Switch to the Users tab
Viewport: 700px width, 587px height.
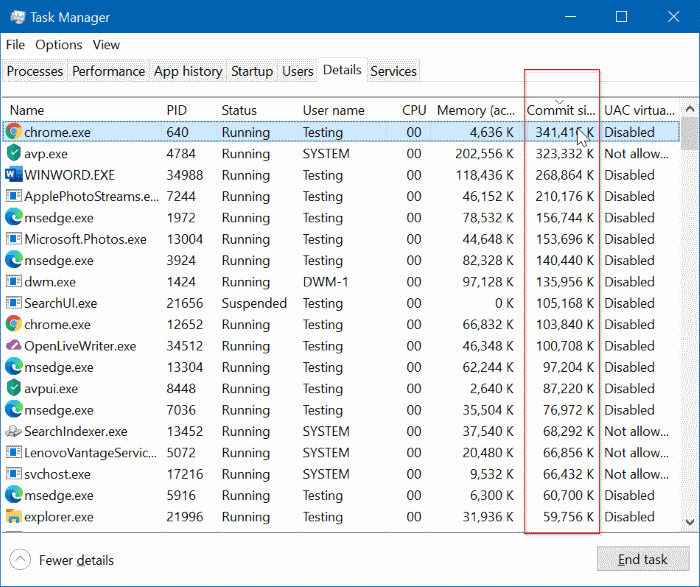click(x=298, y=71)
